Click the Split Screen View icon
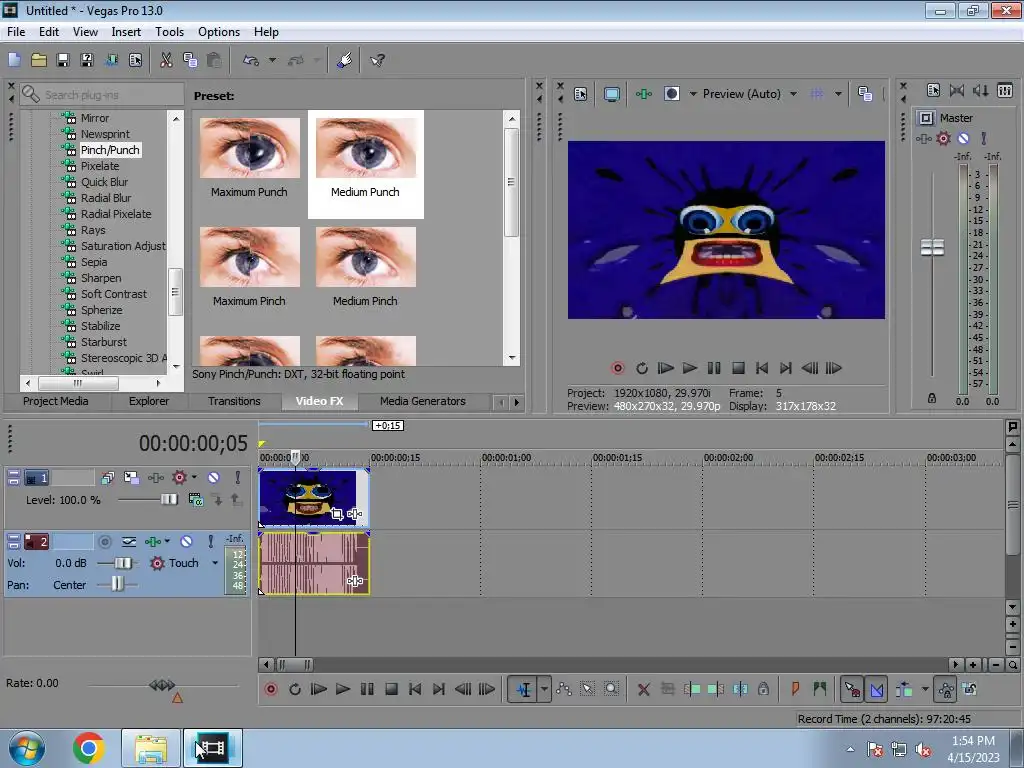This screenshot has height=768, width=1024. click(671, 94)
